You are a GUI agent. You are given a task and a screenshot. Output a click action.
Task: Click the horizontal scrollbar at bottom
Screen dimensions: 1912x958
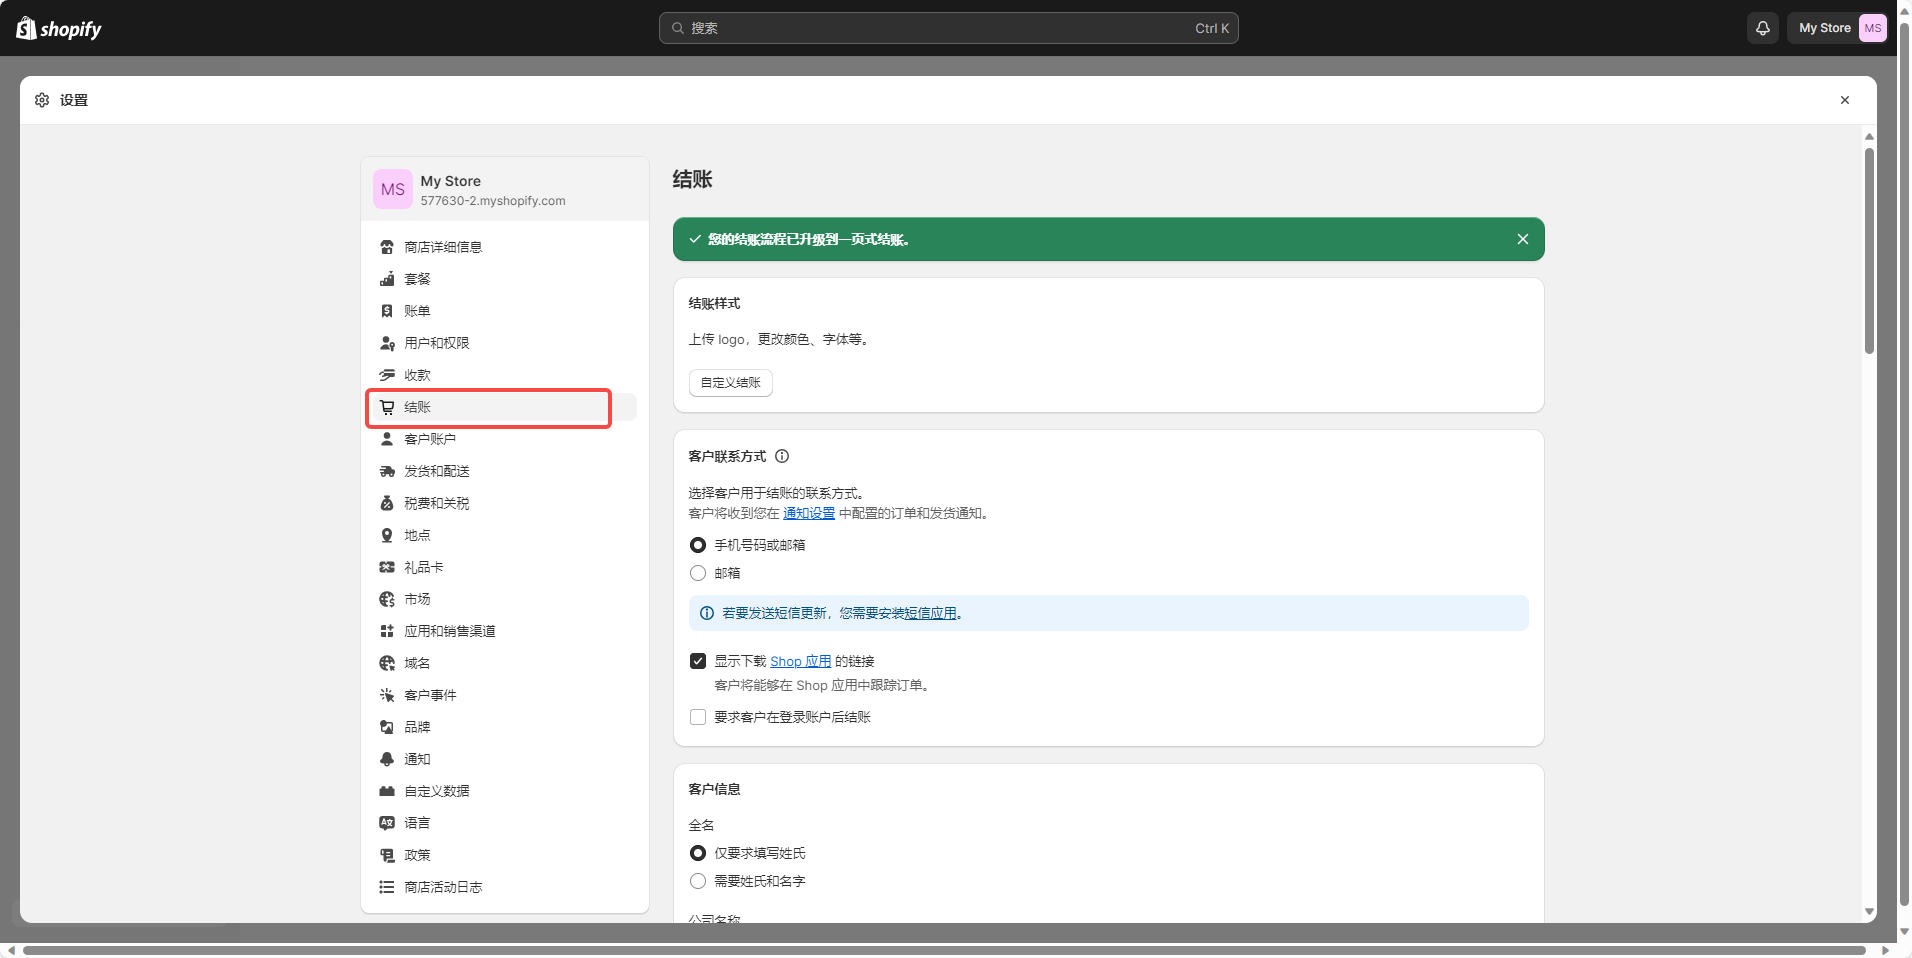(944, 950)
